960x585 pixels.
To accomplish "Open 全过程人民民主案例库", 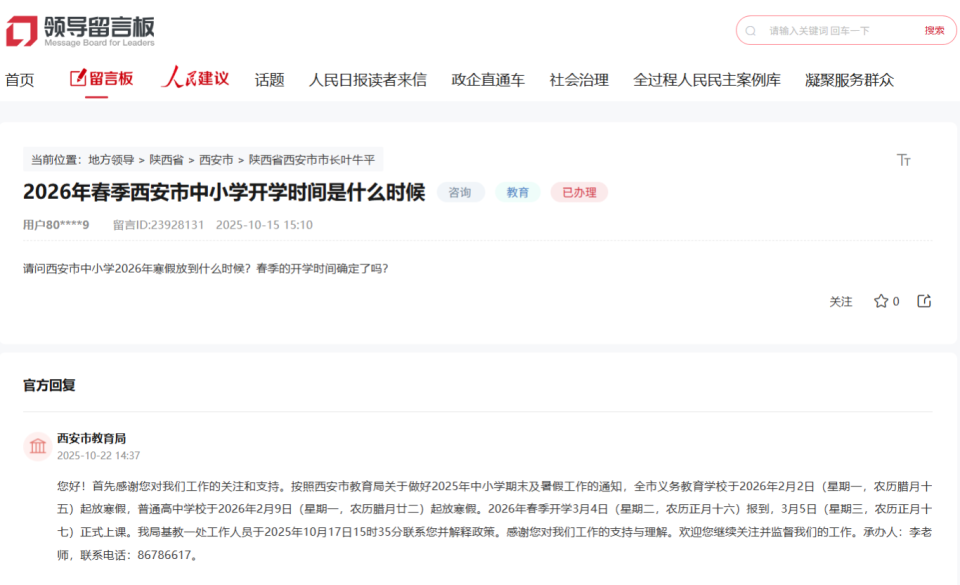I will pyautogui.click(x=706, y=79).
